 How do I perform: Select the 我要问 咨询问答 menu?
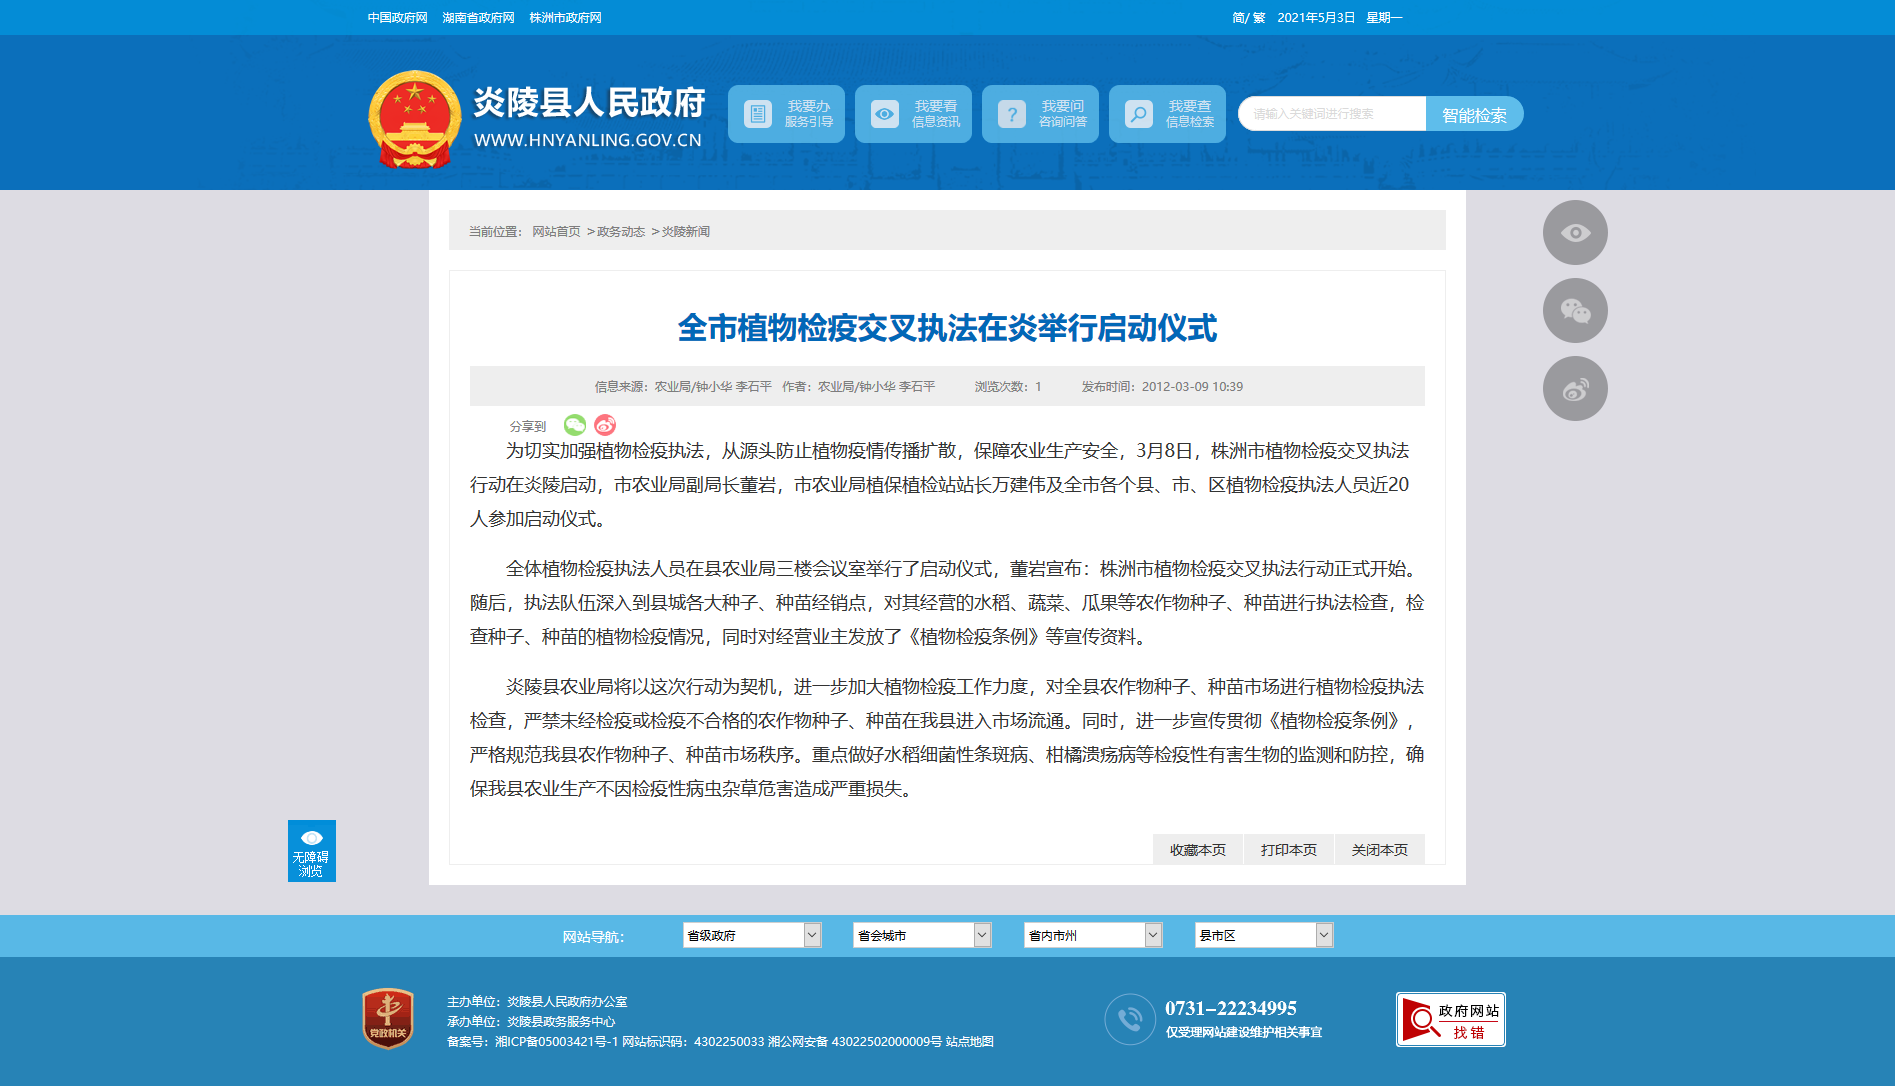[1040, 114]
